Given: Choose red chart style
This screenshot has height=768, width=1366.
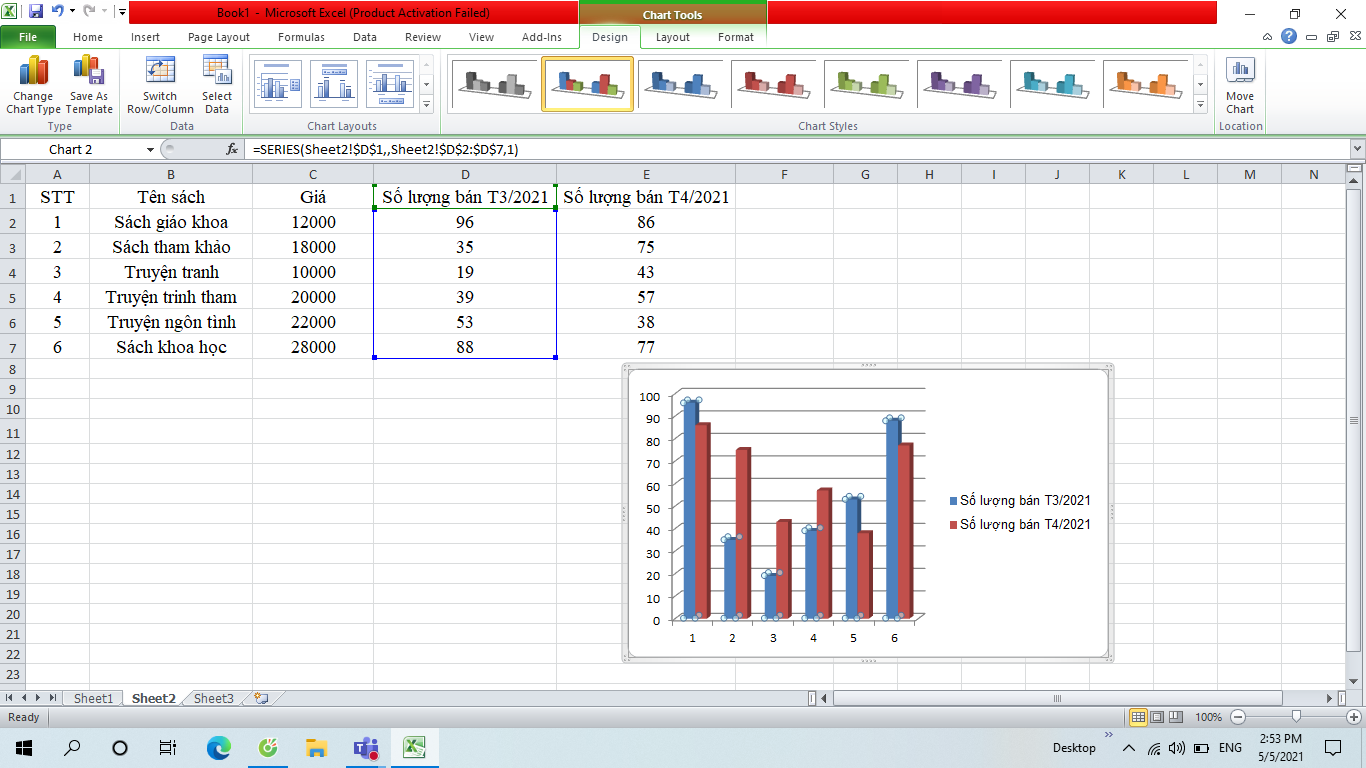Looking at the screenshot, I should pos(773,84).
